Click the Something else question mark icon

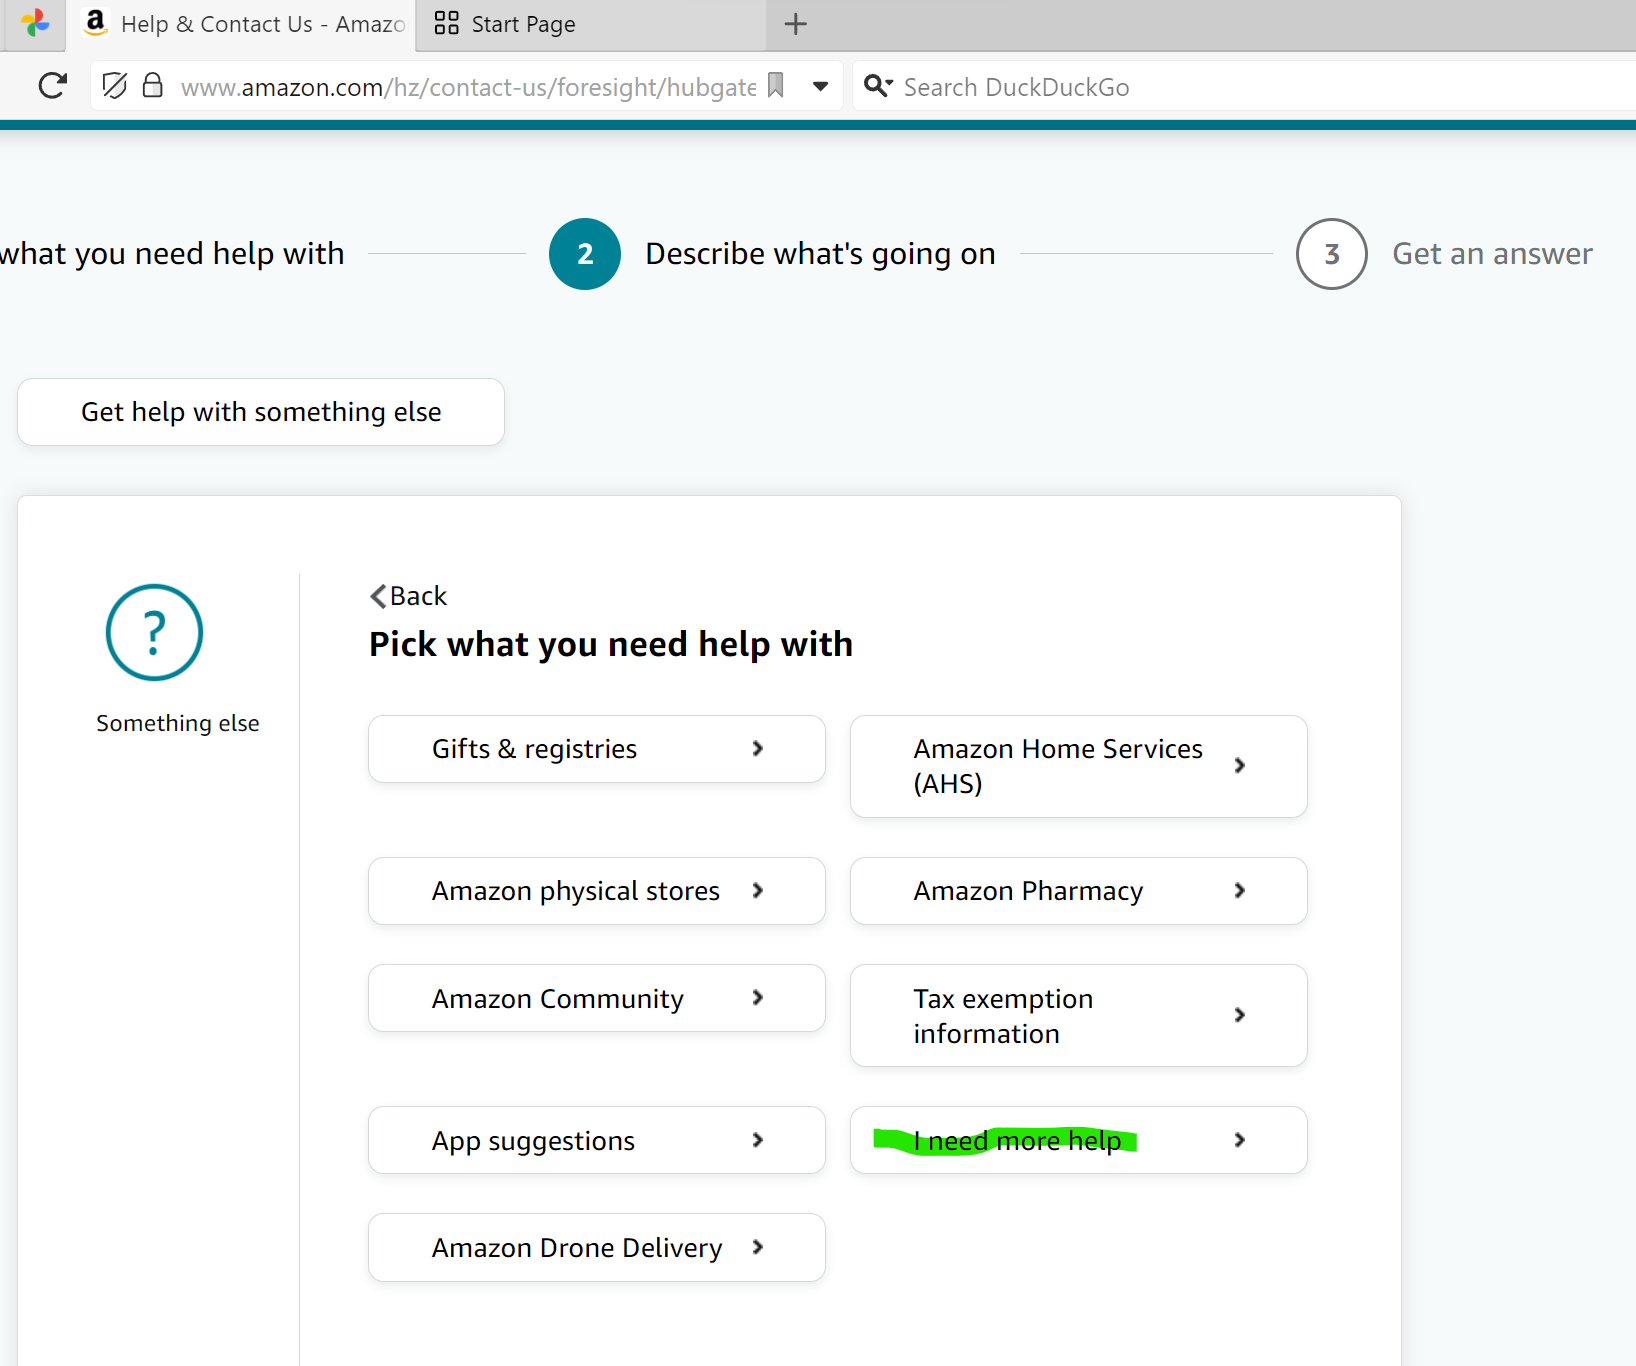pyautogui.click(x=154, y=633)
